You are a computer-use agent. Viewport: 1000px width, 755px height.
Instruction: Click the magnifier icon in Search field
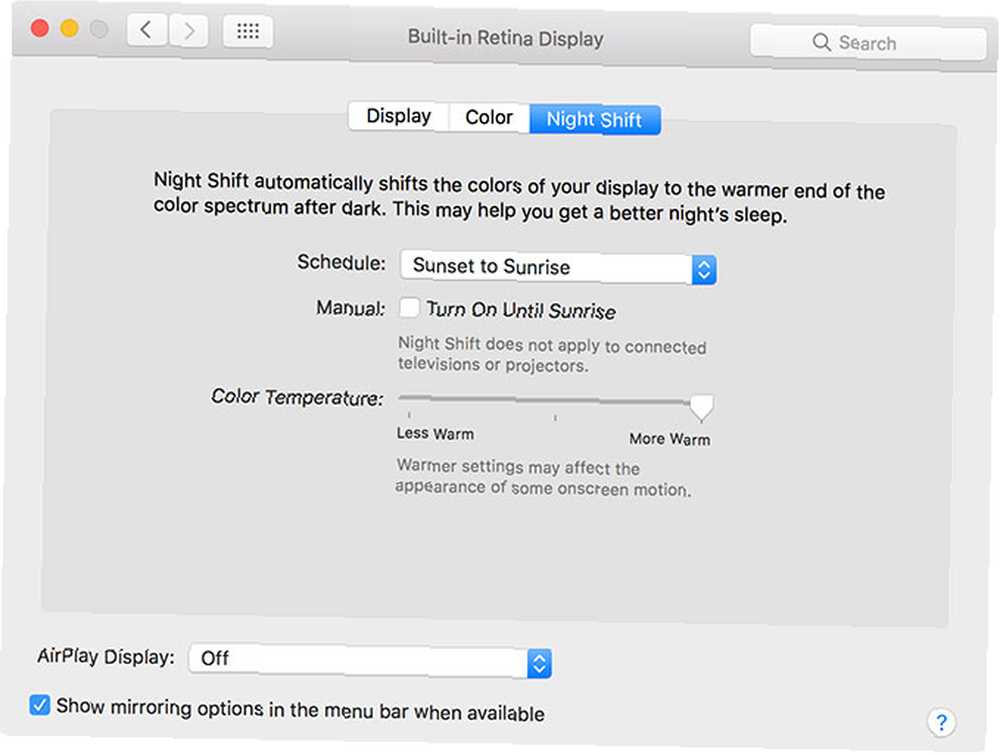point(821,42)
